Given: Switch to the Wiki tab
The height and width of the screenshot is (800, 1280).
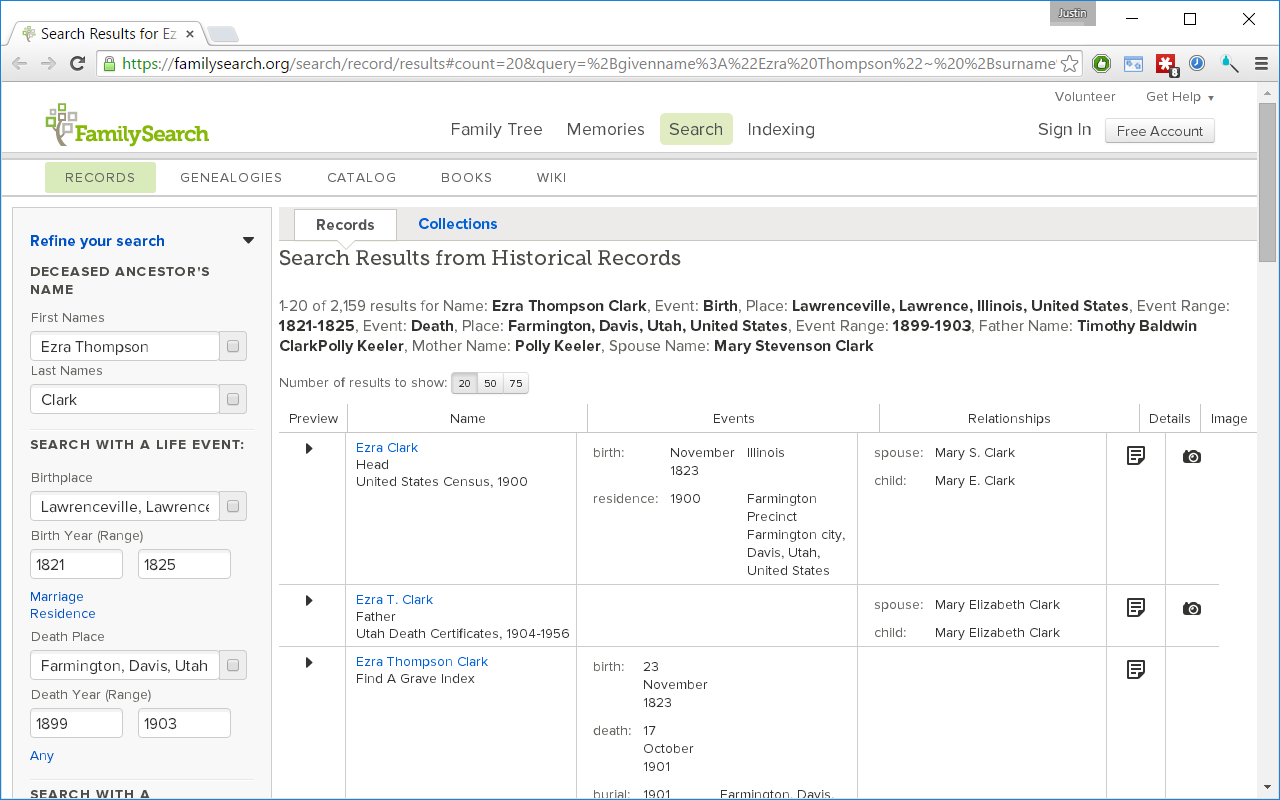Looking at the screenshot, I should 552,178.
